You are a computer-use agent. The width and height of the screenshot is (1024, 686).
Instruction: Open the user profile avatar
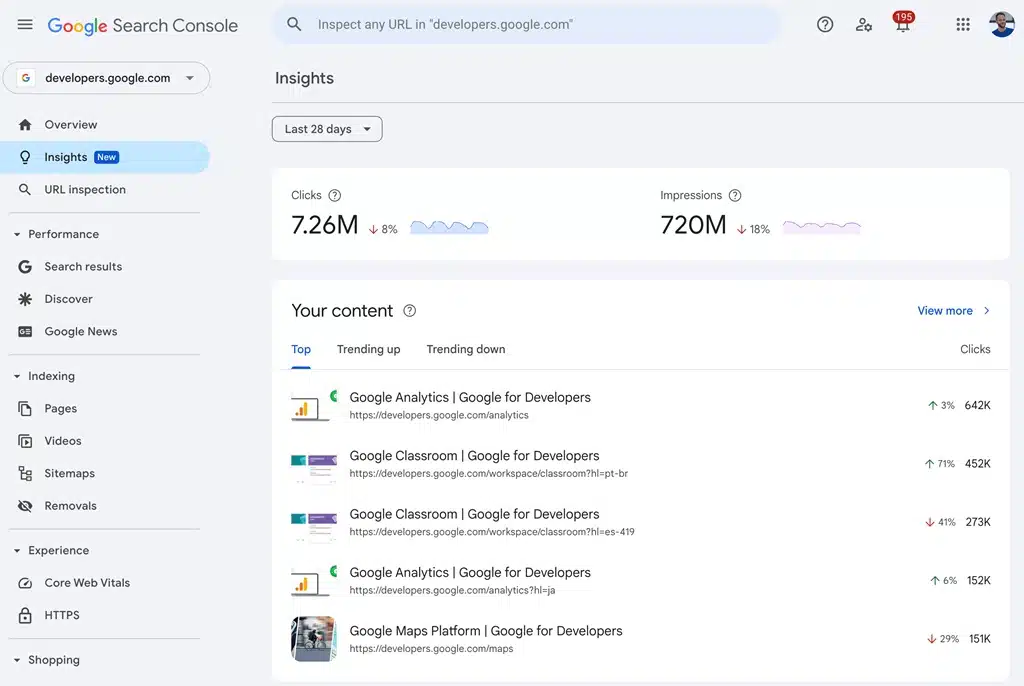1001,25
